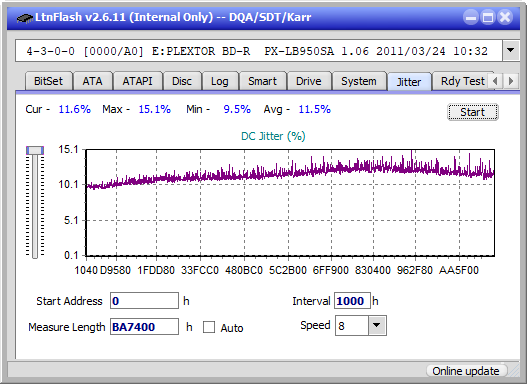Screen dimensions: 527x384
Task: Select the Smart tab
Action: 262,81
